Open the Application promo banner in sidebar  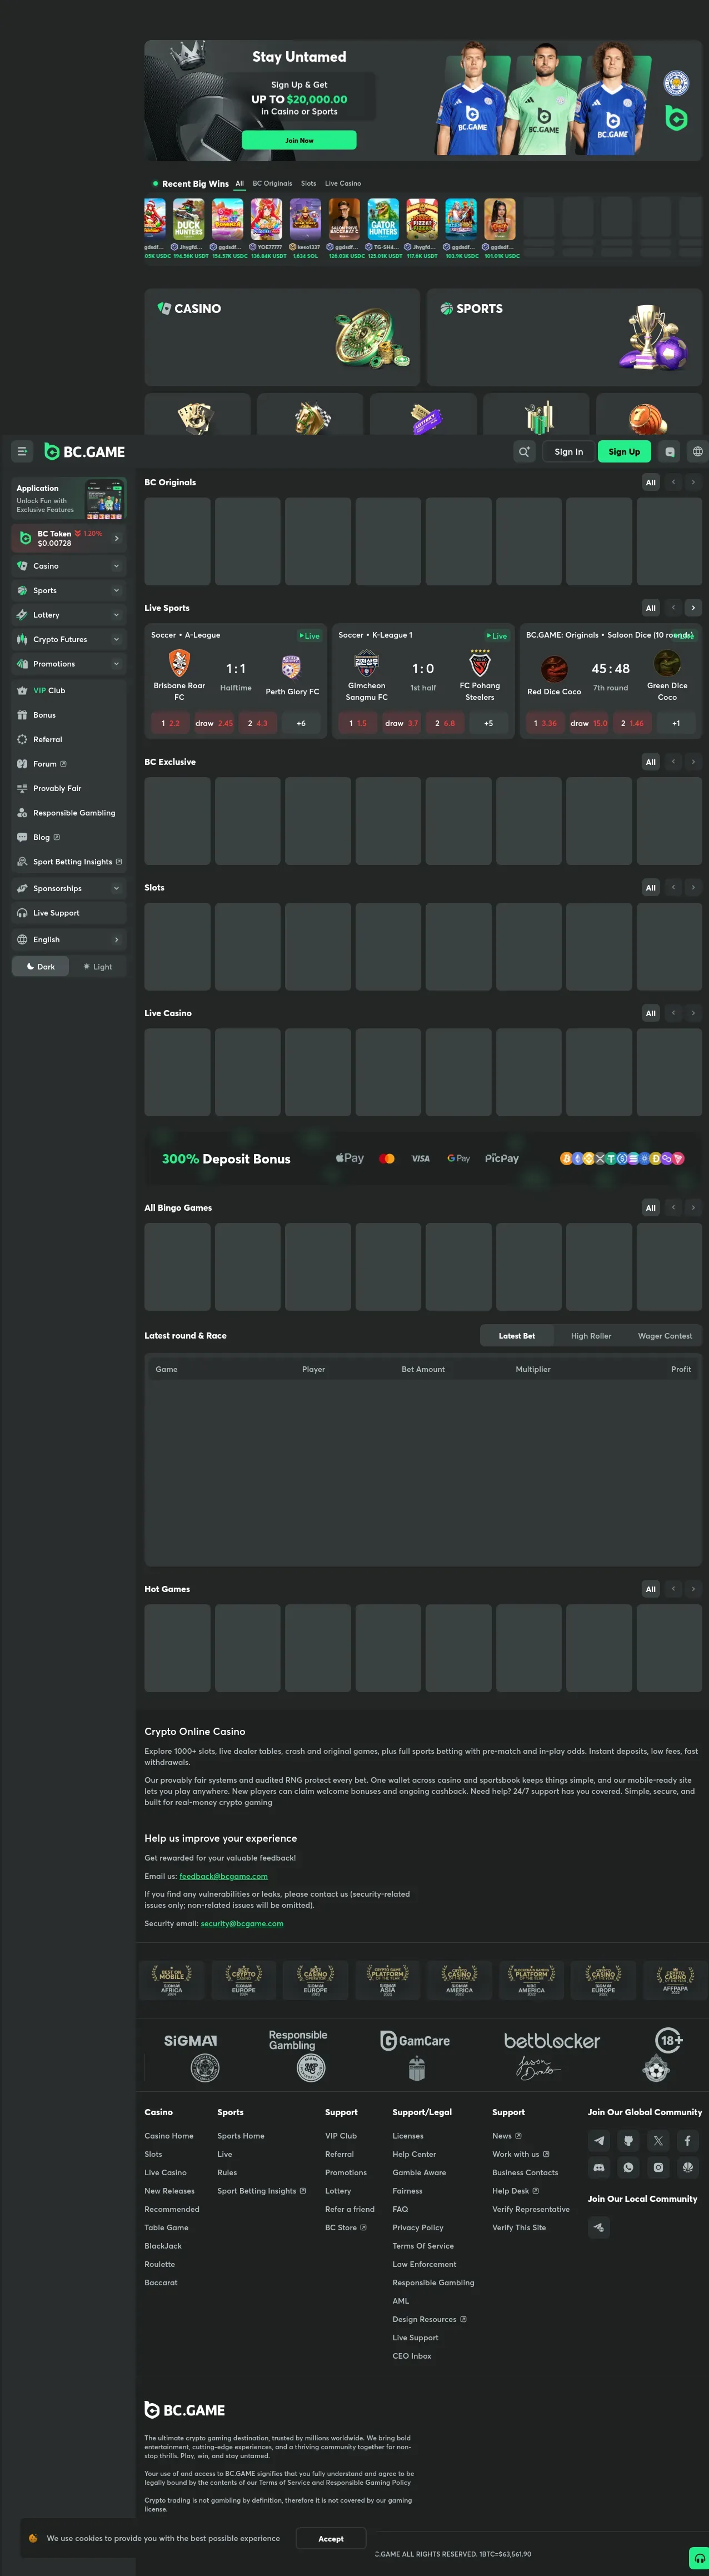(69, 498)
